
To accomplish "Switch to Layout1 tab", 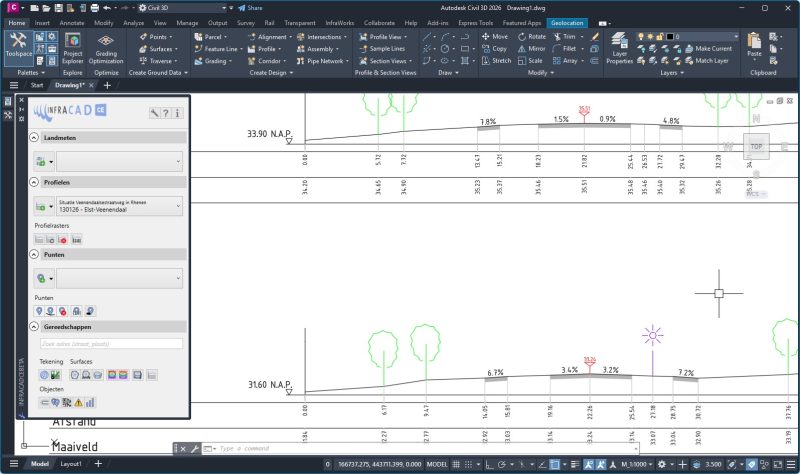I will (x=70, y=464).
